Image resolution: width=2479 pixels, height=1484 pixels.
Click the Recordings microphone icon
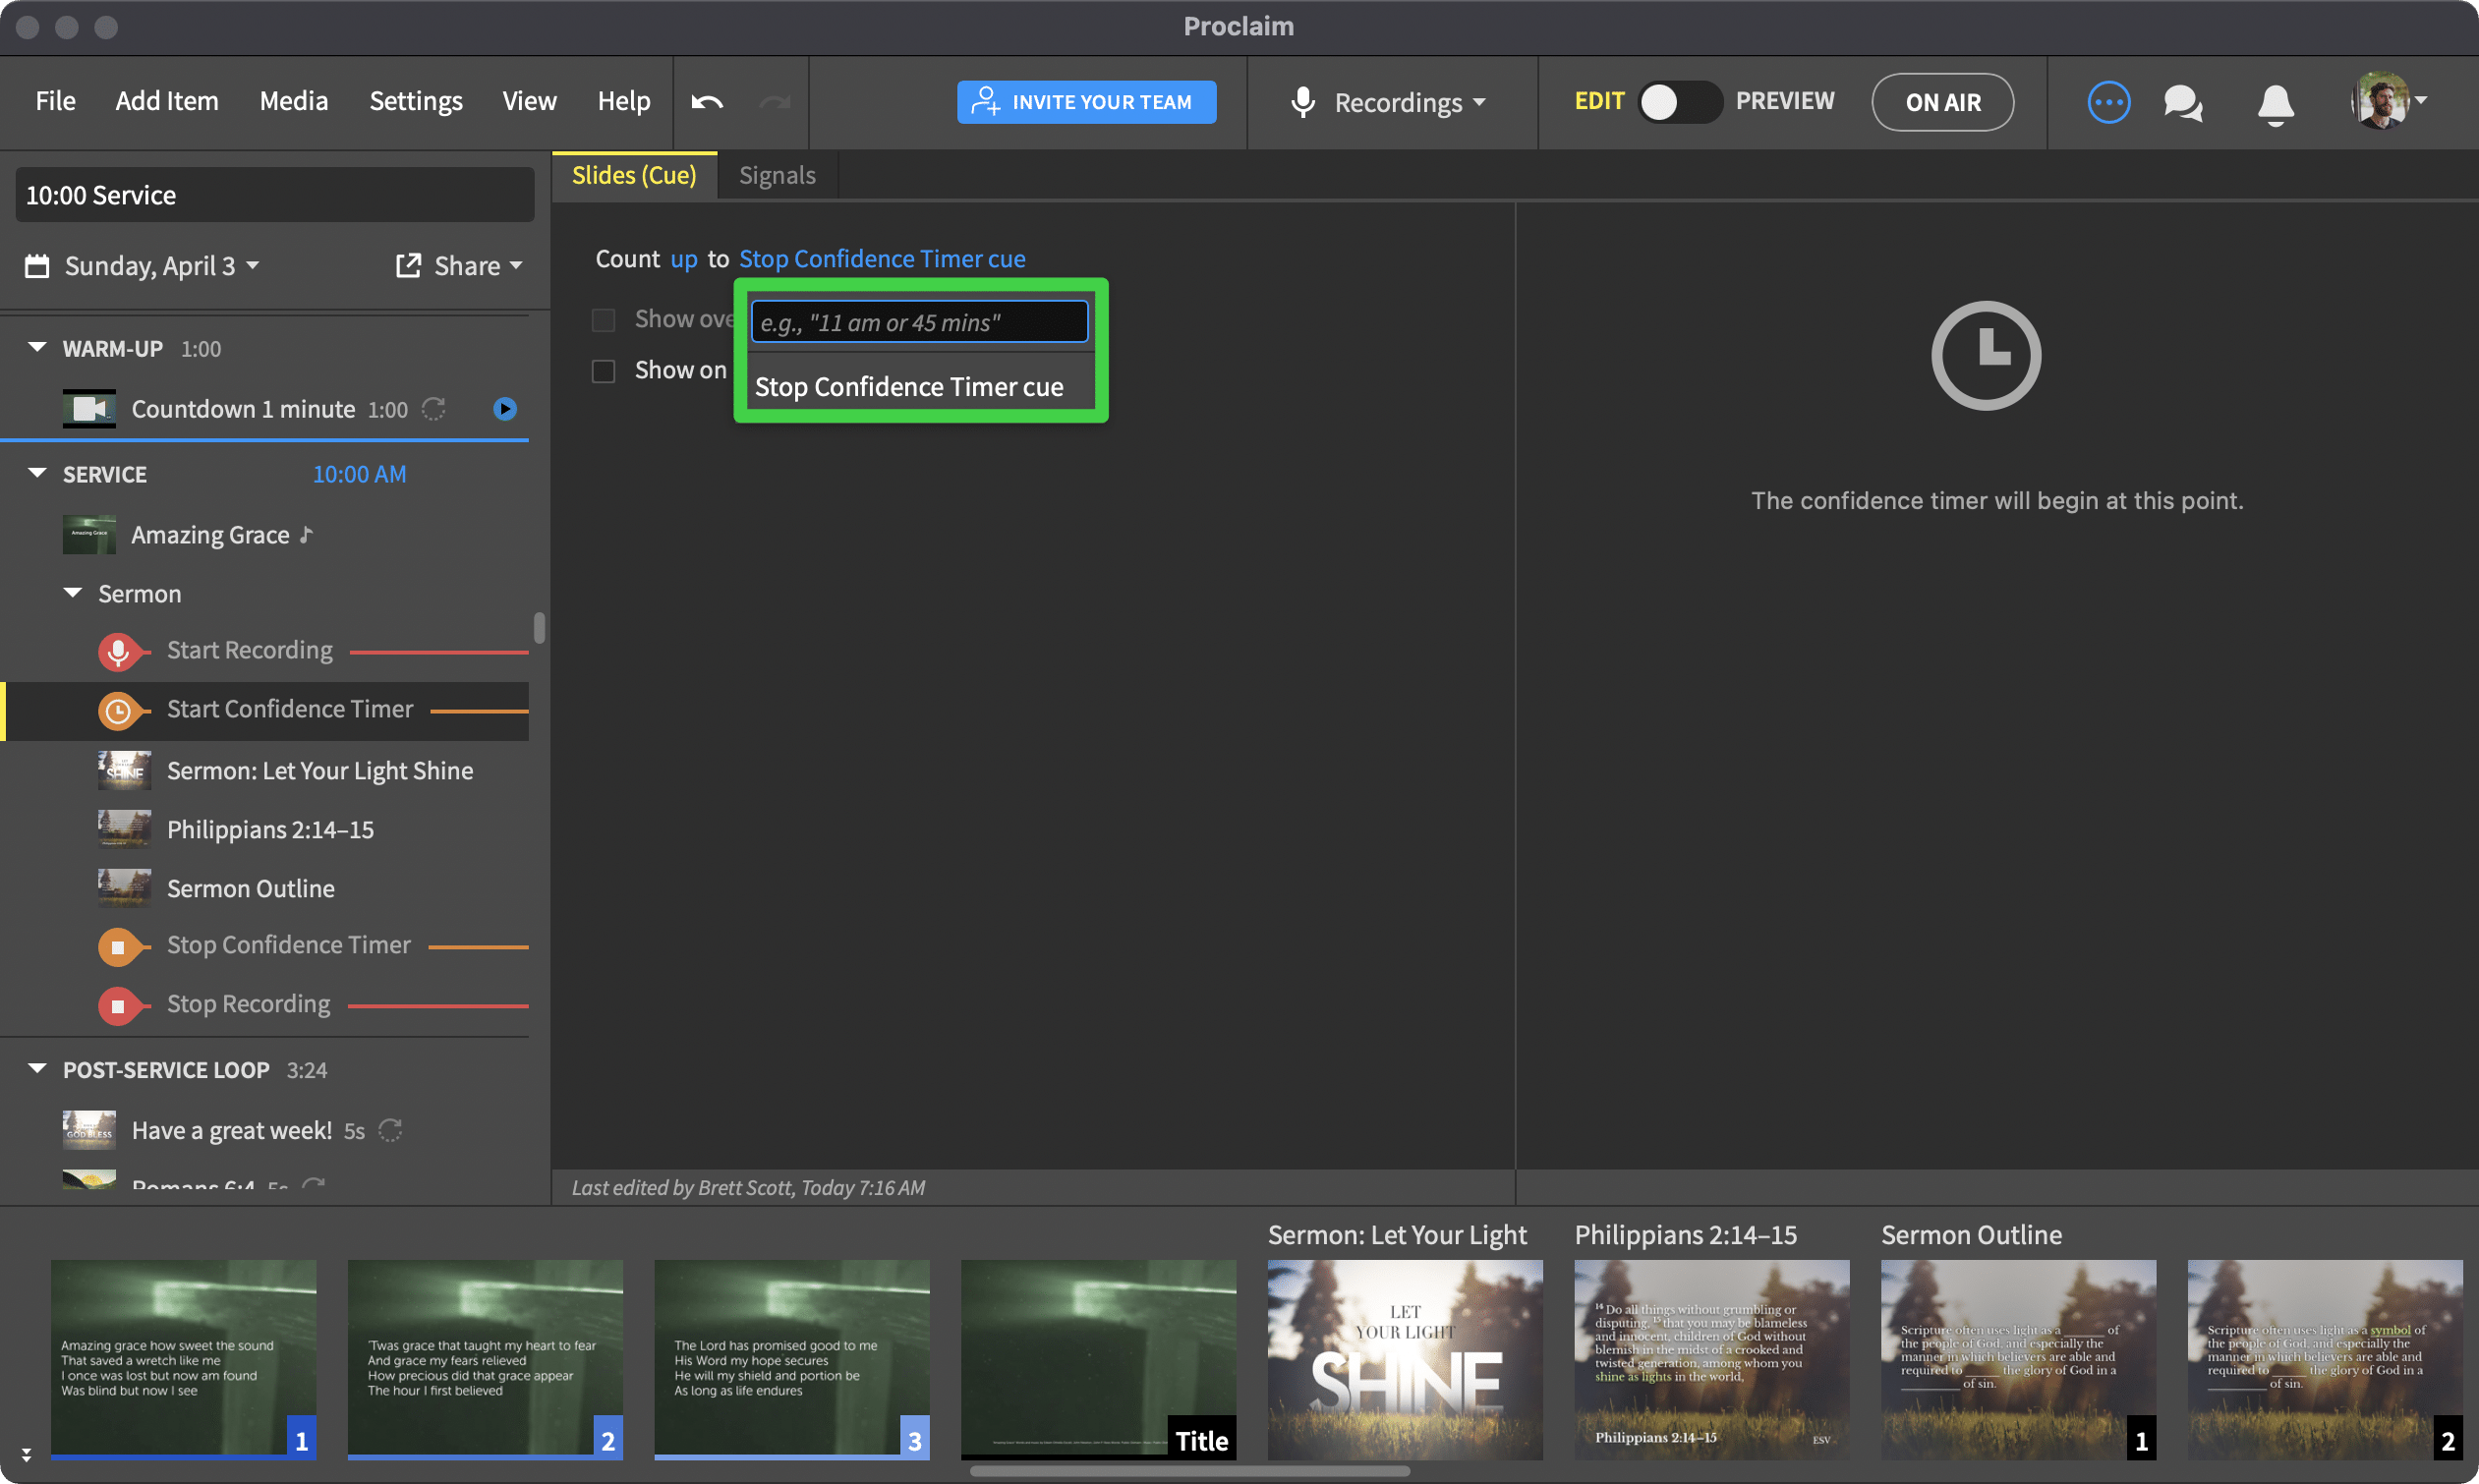pos(1302,102)
